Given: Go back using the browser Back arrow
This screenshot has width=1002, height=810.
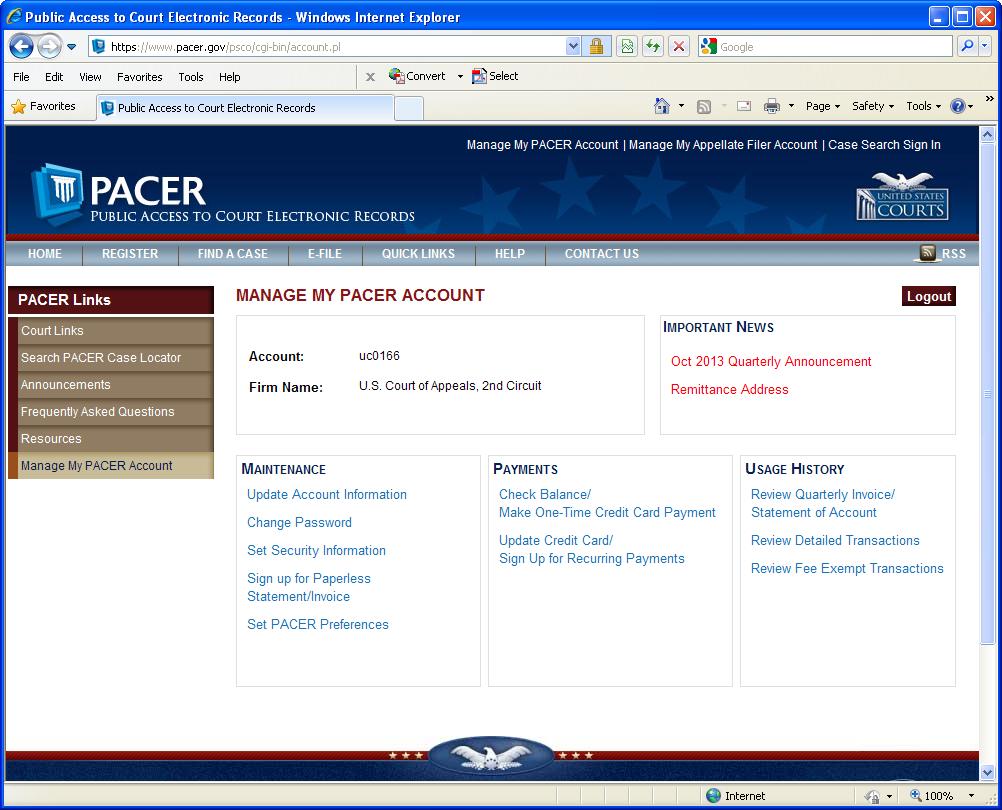Looking at the screenshot, I should (x=21, y=46).
